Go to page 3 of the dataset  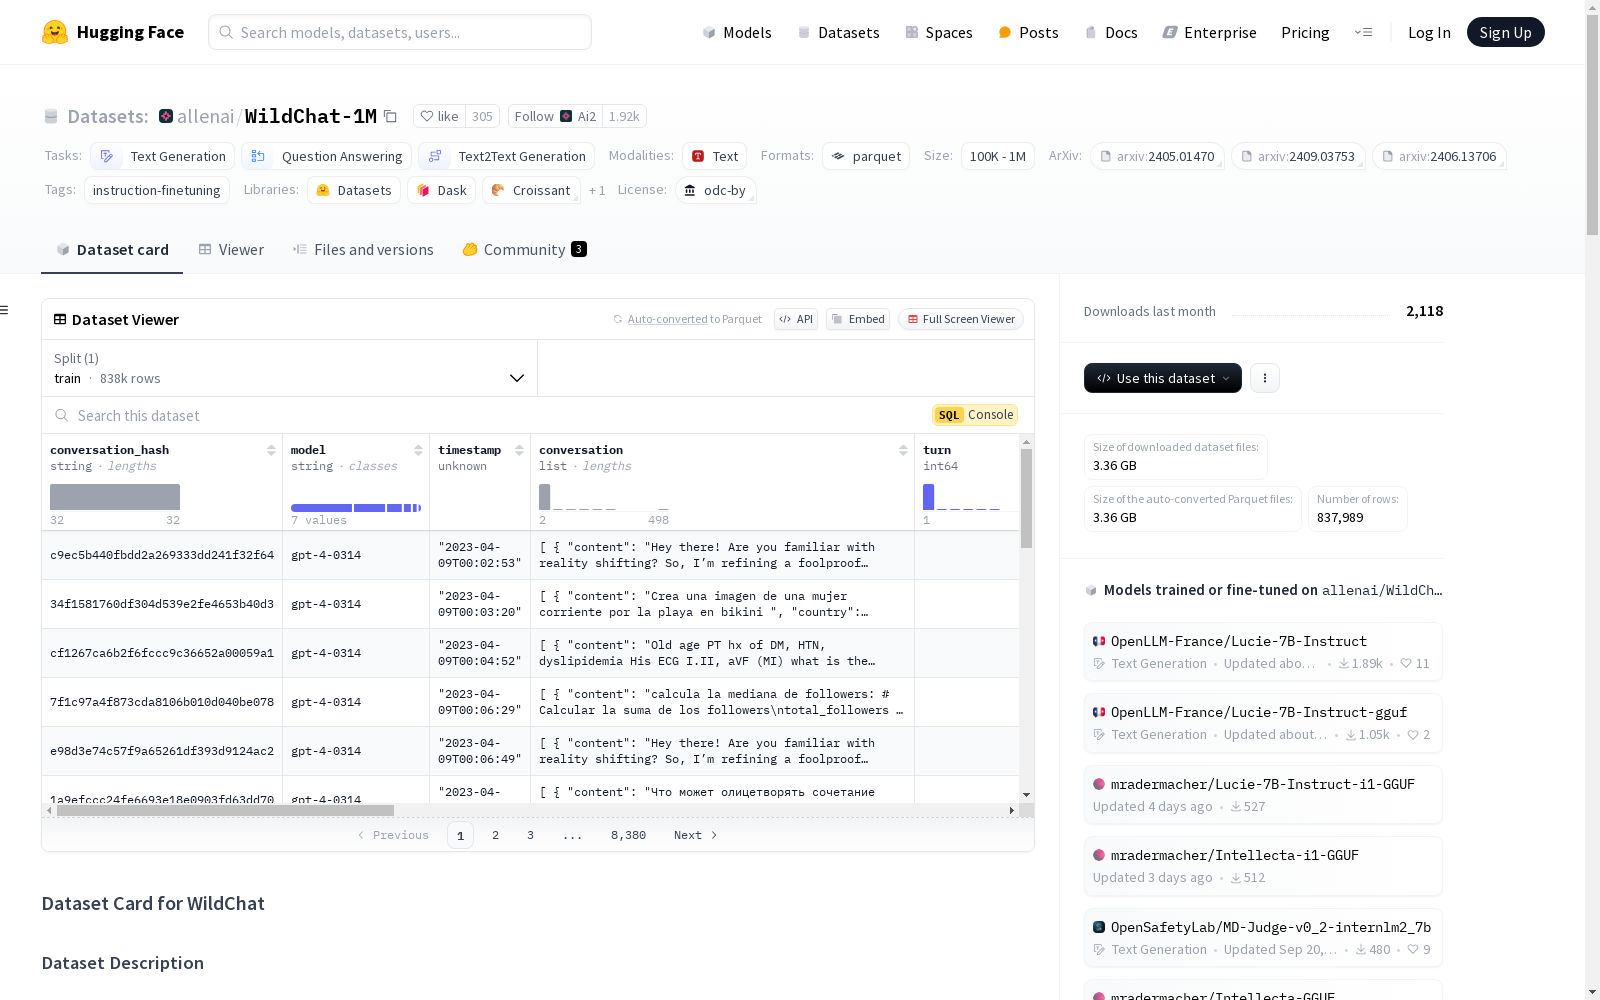(x=530, y=835)
